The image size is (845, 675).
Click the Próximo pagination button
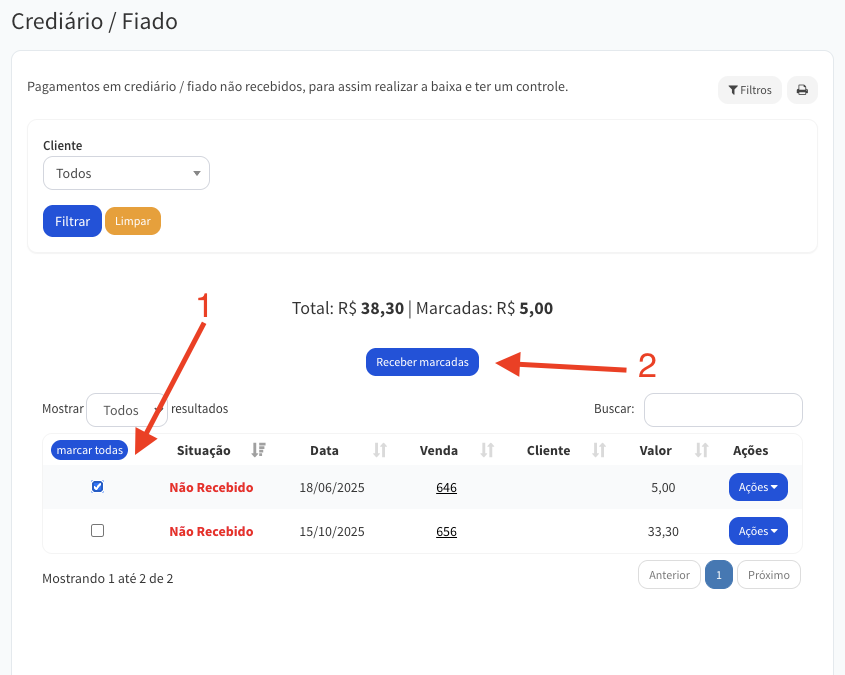point(768,575)
